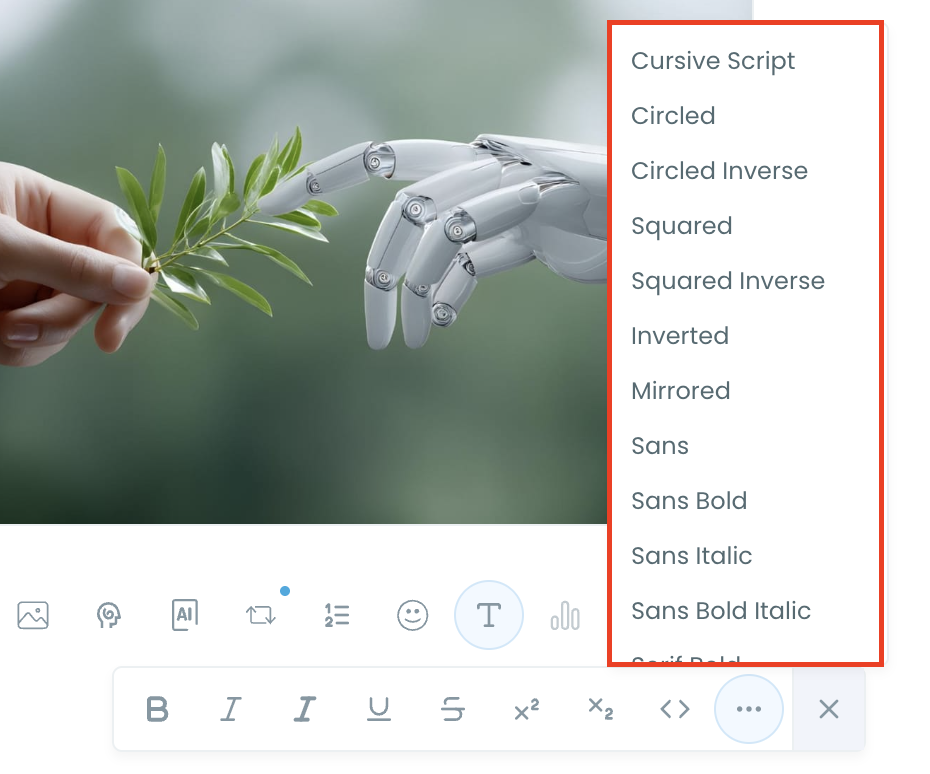Toggle underline formatting

[x=379, y=710]
